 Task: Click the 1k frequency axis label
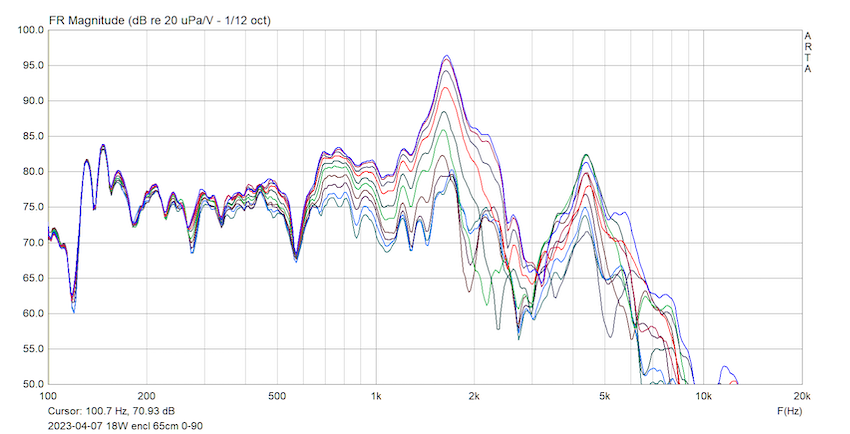376,395
